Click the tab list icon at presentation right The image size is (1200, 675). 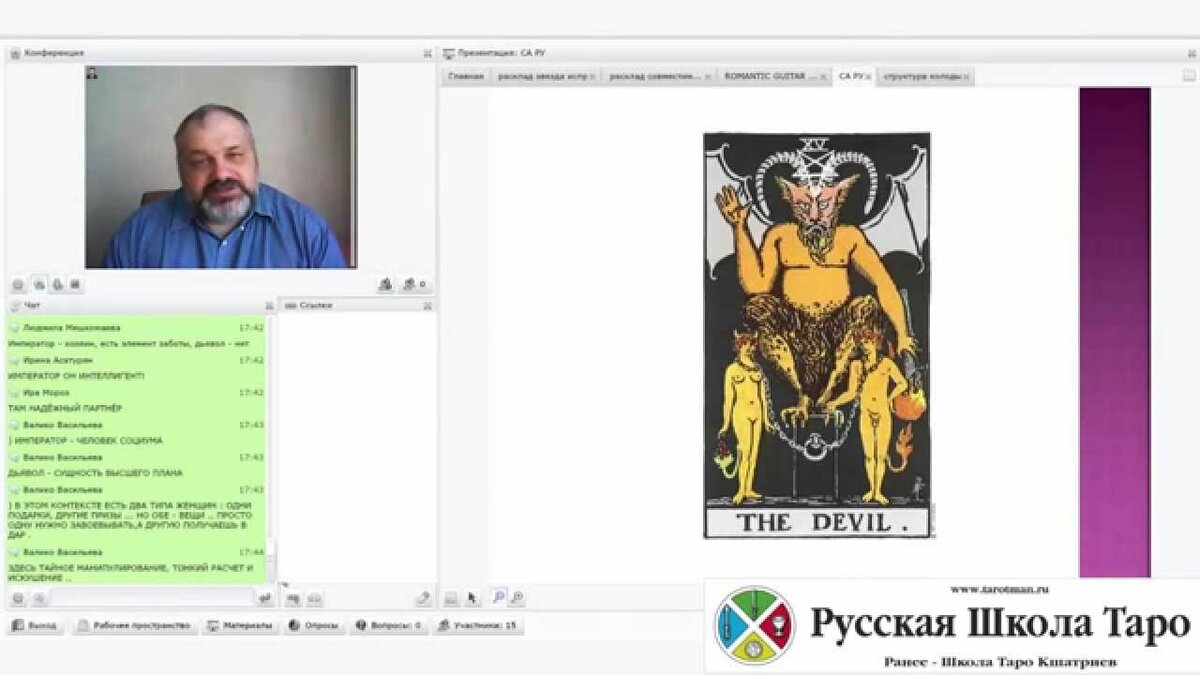tap(1189, 76)
